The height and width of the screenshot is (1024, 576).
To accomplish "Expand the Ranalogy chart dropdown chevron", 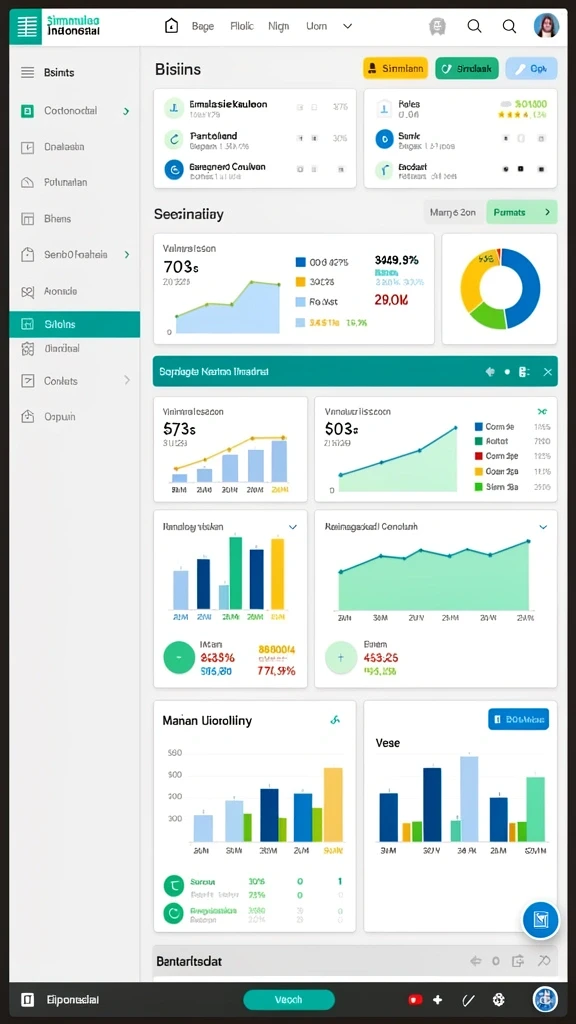I will 293,526.
